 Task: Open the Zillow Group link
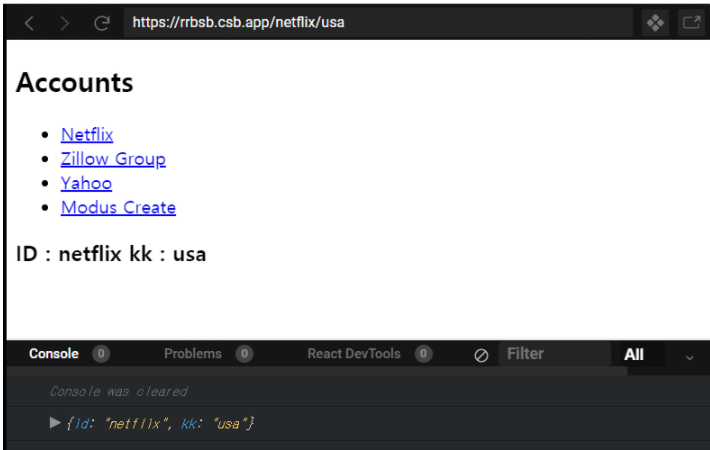113,159
